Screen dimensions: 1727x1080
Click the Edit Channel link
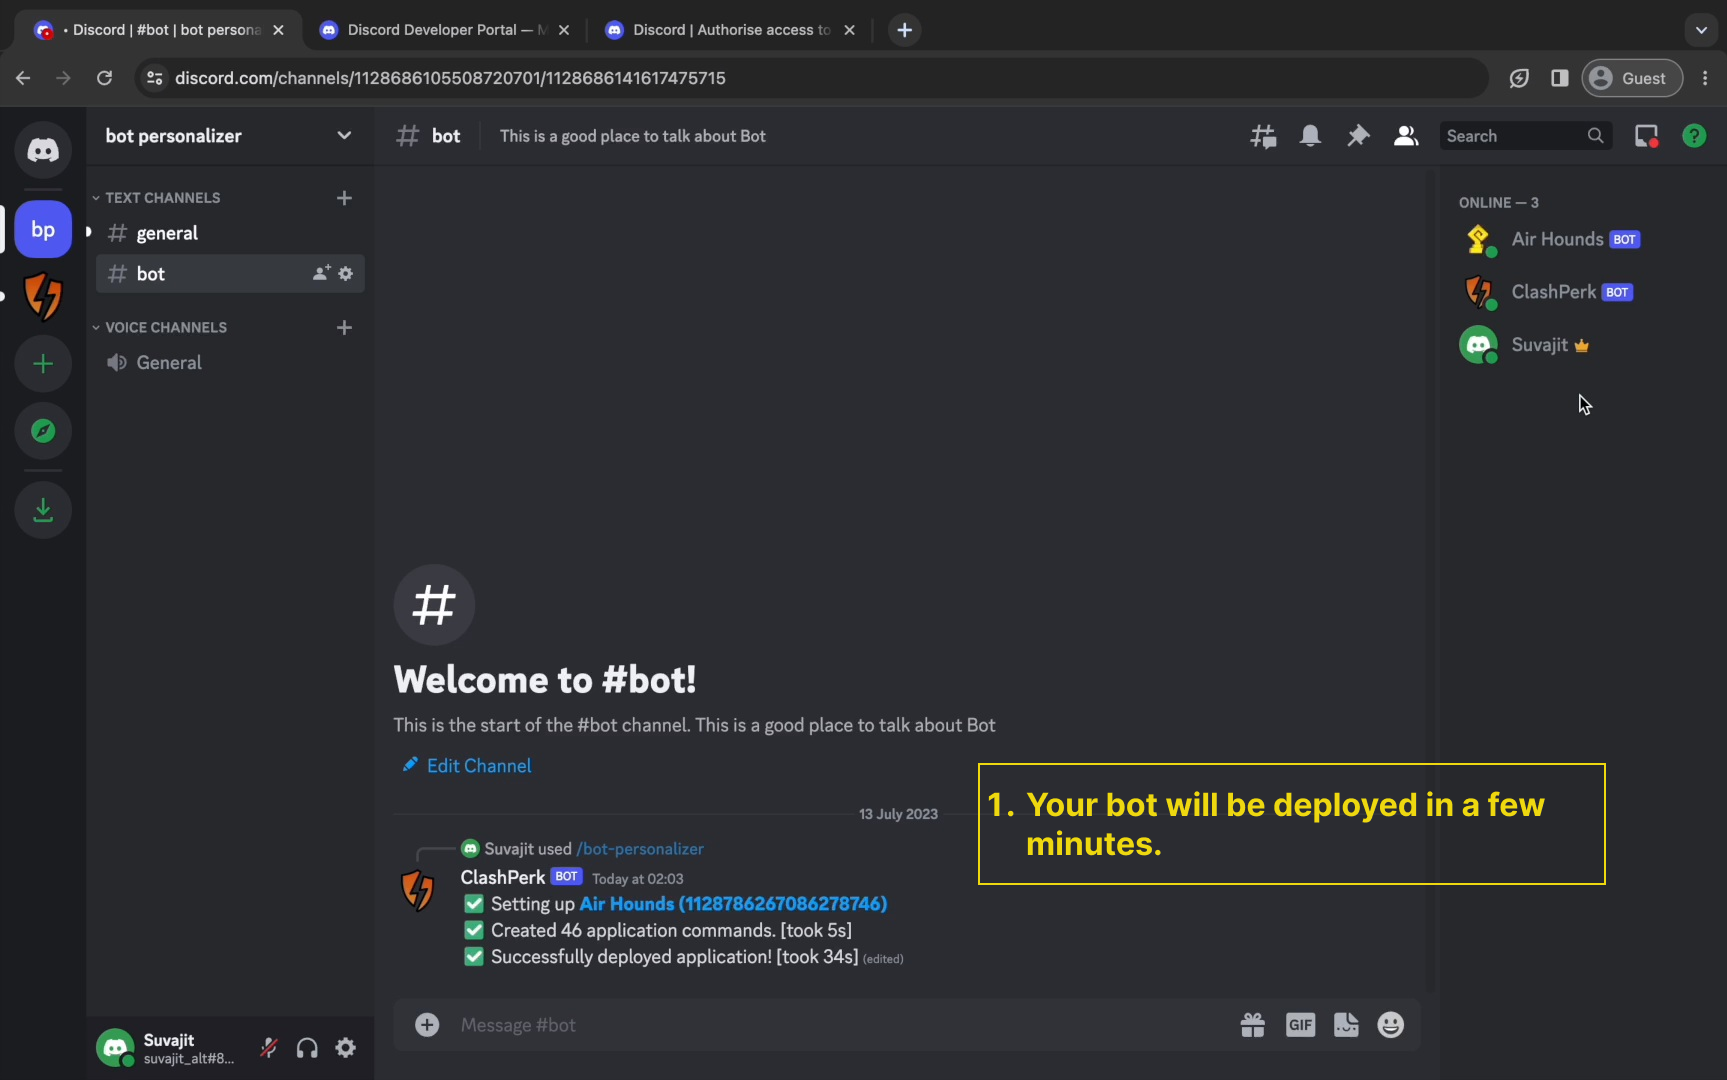[478, 766]
